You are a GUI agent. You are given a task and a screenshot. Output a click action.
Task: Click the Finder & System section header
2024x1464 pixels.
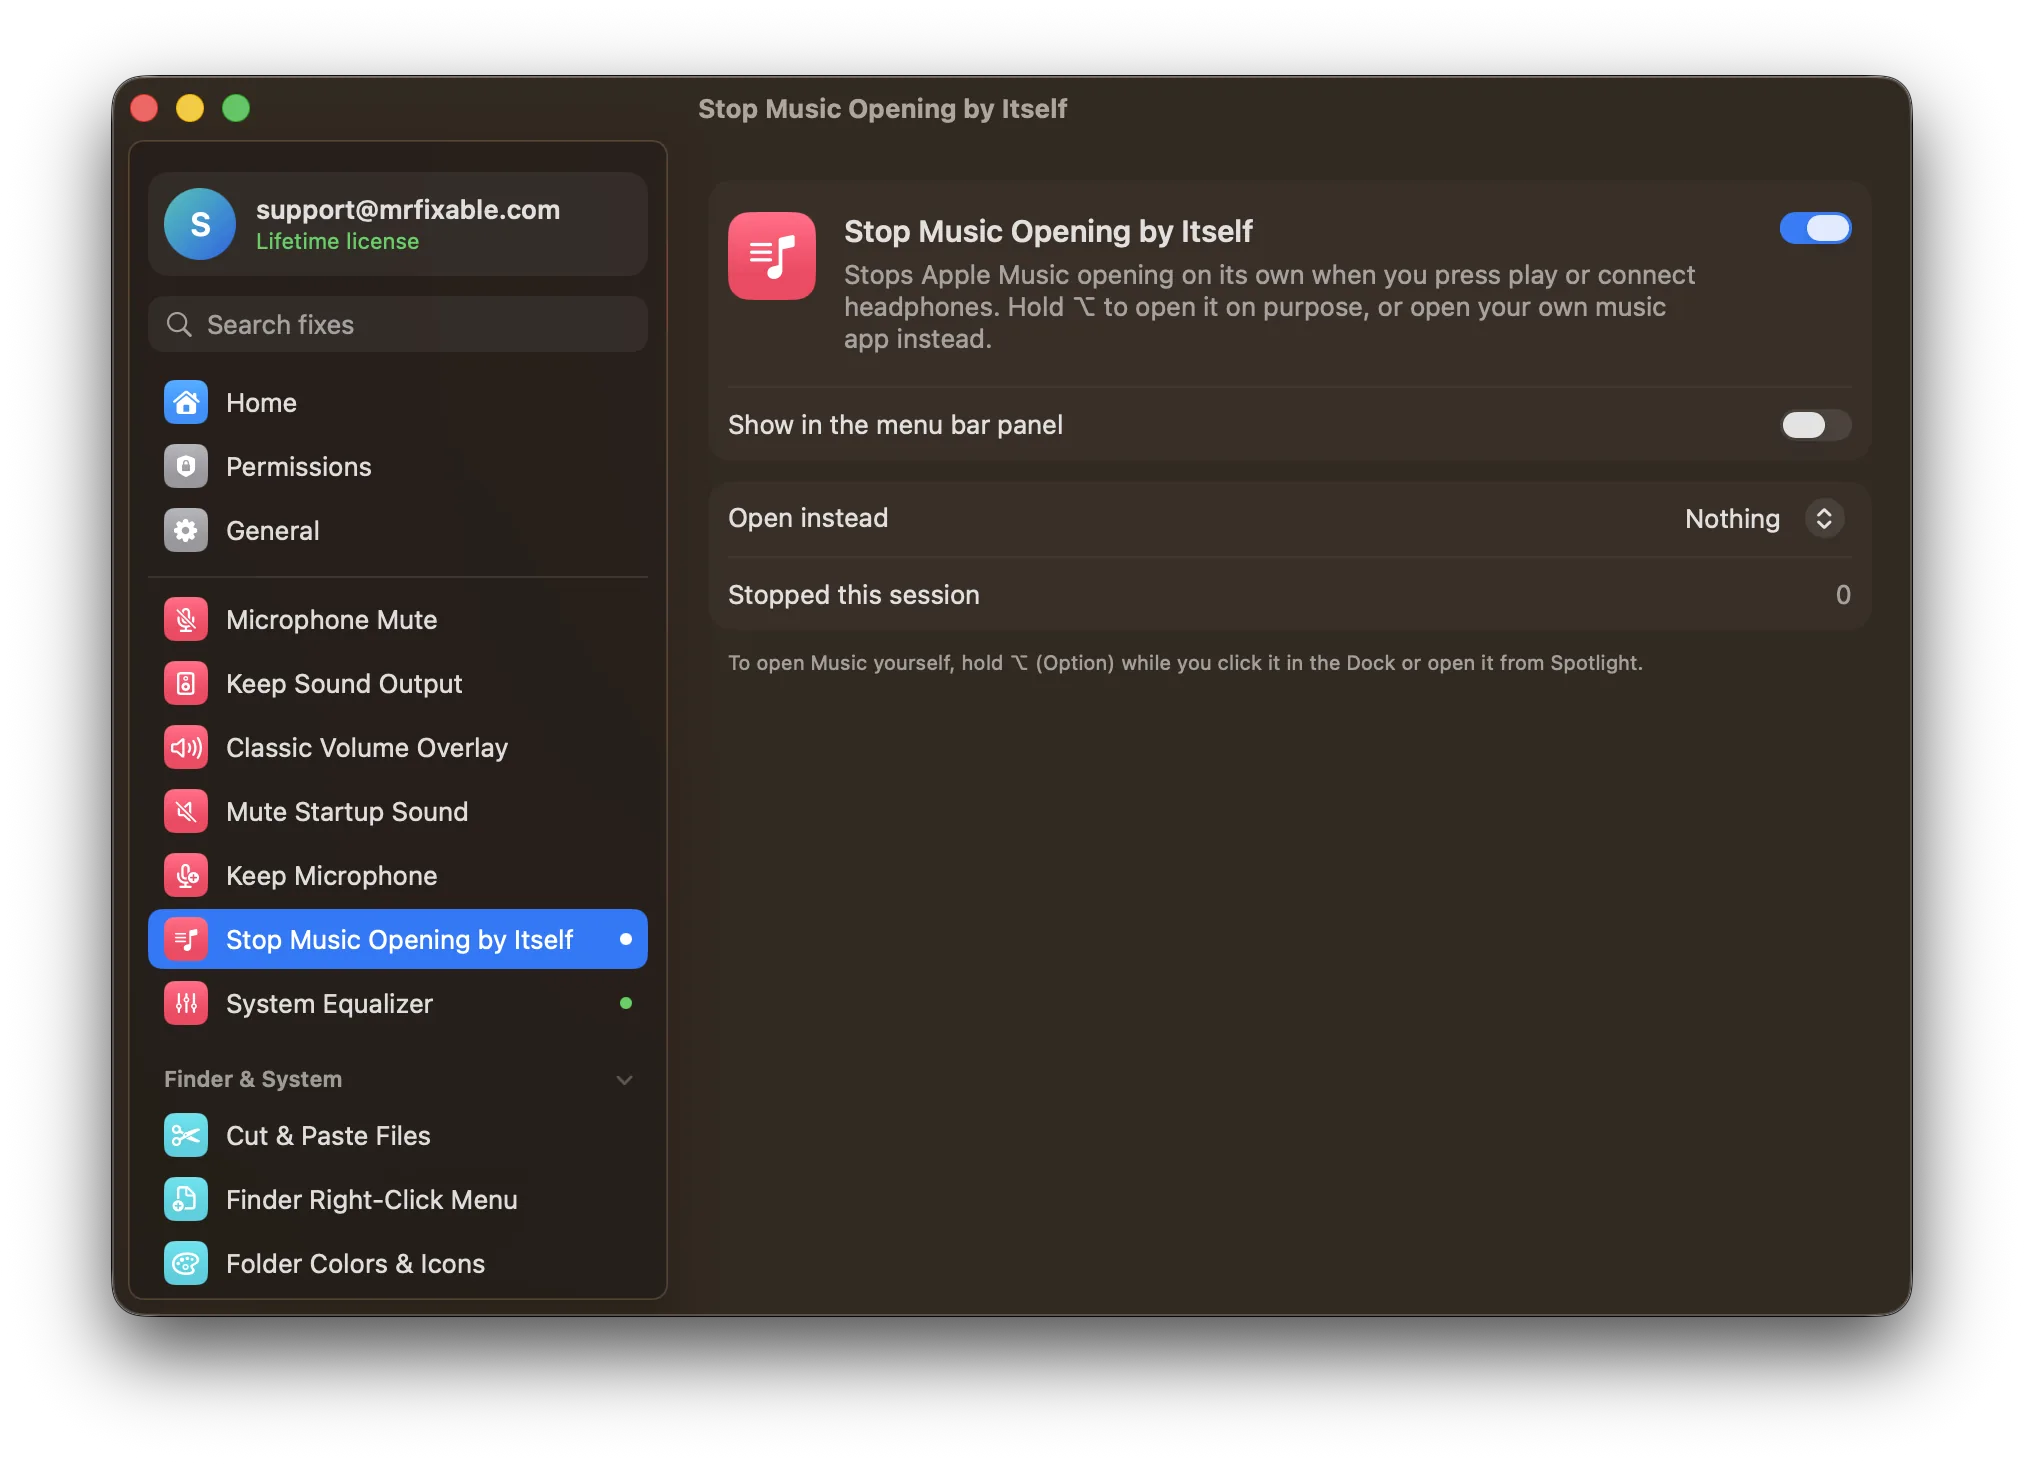click(x=253, y=1079)
